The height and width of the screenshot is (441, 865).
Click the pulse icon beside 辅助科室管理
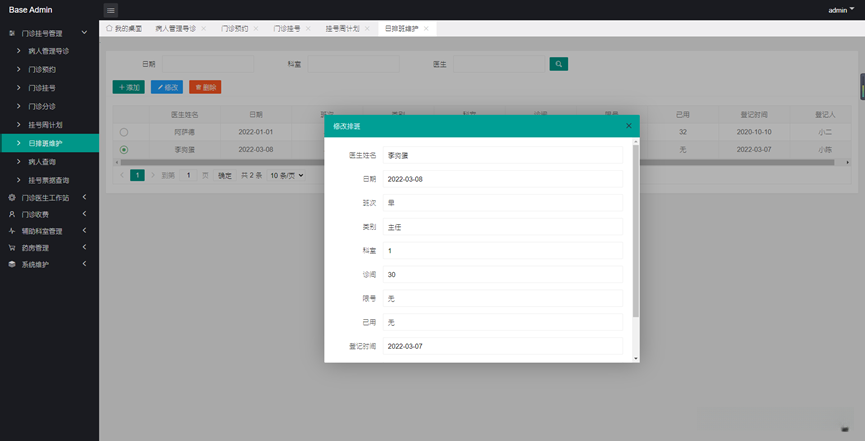tap(12, 231)
